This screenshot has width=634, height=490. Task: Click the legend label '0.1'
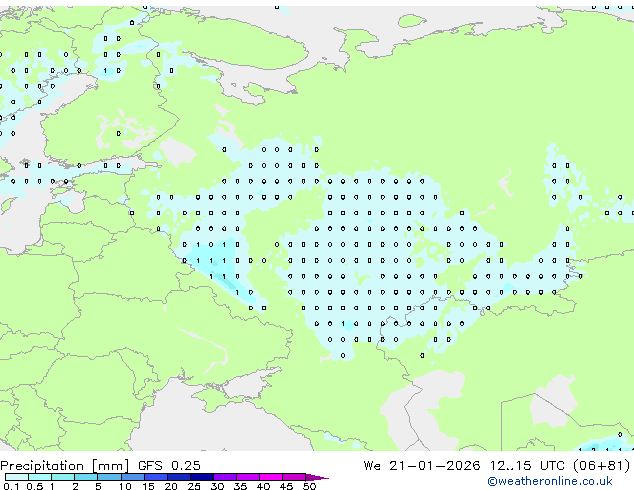(11, 486)
